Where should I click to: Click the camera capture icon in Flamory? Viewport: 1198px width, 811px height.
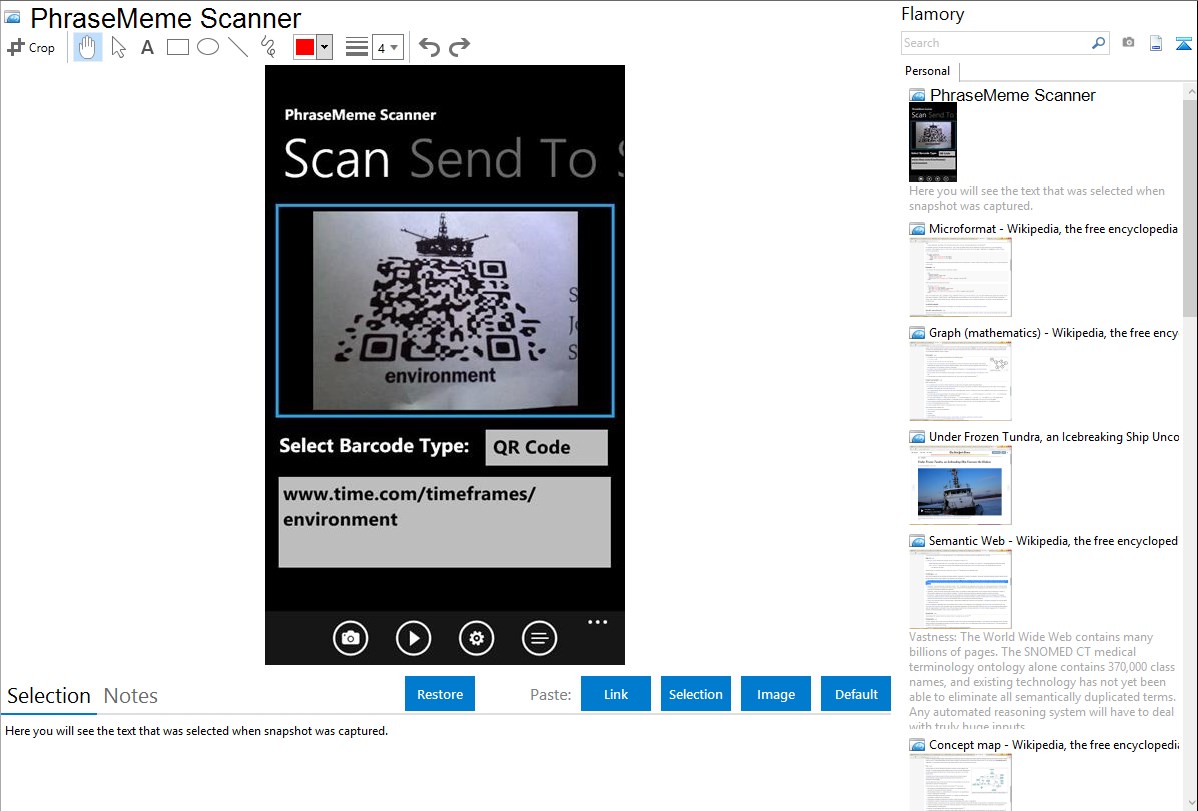pyautogui.click(x=1128, y=43)
